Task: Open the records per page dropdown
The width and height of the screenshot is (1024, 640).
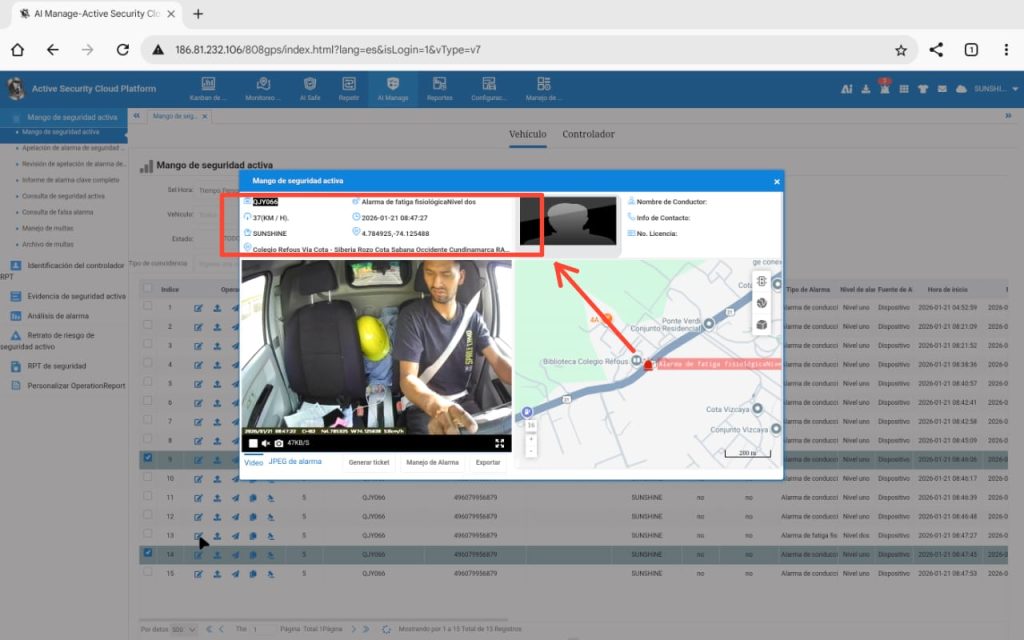Action: pyautogui.click(x=184, y=629)
